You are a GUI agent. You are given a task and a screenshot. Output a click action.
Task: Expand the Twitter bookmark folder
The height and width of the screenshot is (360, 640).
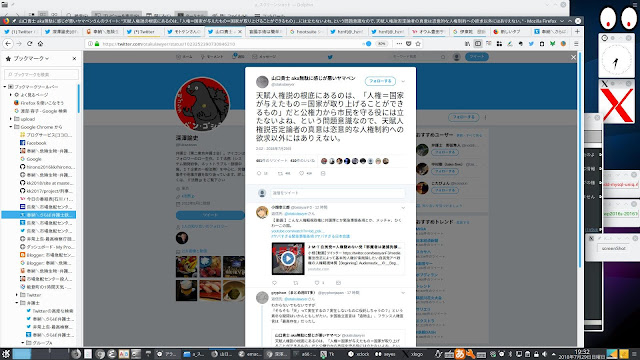[17, 295]
